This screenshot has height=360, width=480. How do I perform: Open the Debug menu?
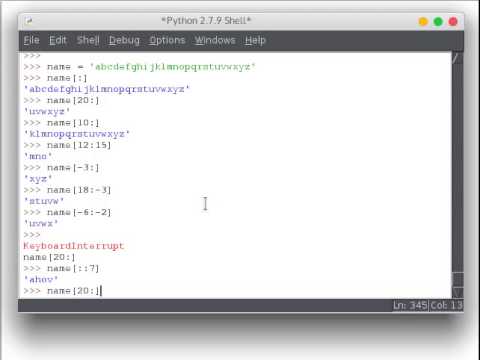point(124,40)
